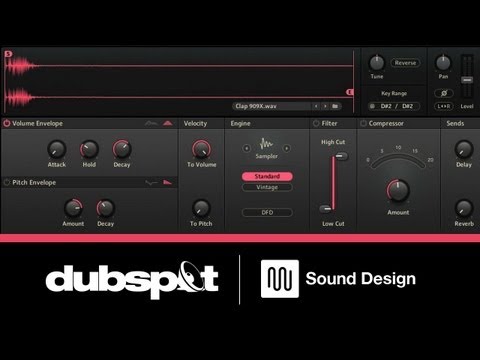
Task: Open the sample folder browser icon
Action: click(x=335, y=106)
